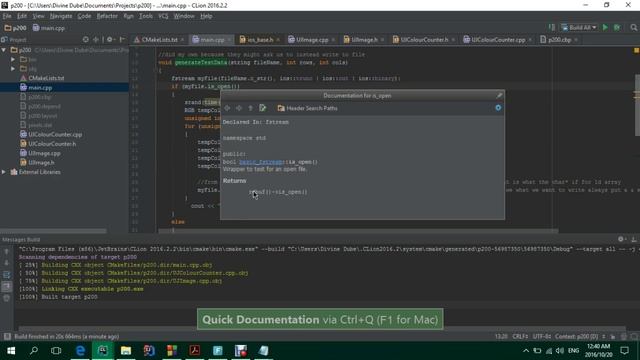Click Edit Source icon in documentation popup
This screenshot has width=640, height=360.
pos(262,108)
